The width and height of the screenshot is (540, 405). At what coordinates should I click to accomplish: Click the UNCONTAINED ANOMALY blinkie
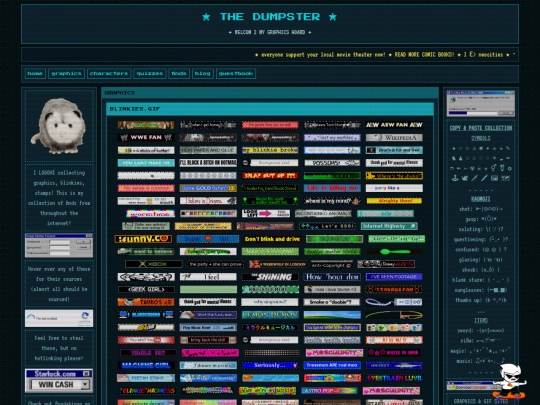coord(323,214)
